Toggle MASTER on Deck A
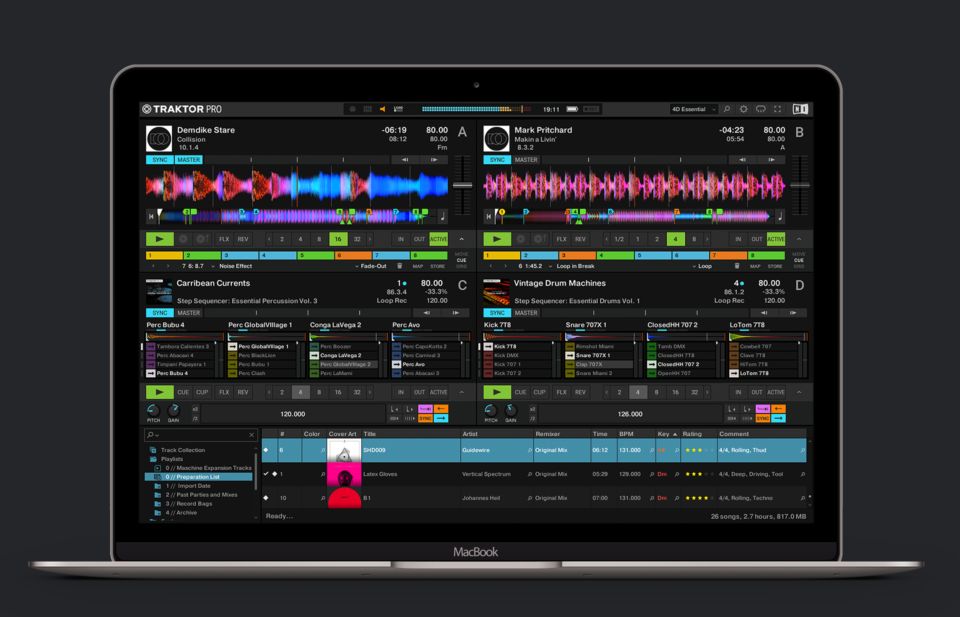The image size is (960, 617). [x=188, y=159]
